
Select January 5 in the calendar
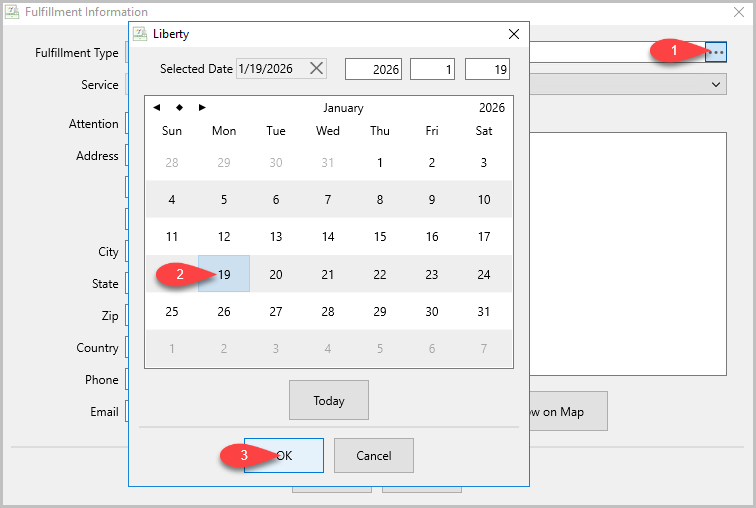click(224, 200)
